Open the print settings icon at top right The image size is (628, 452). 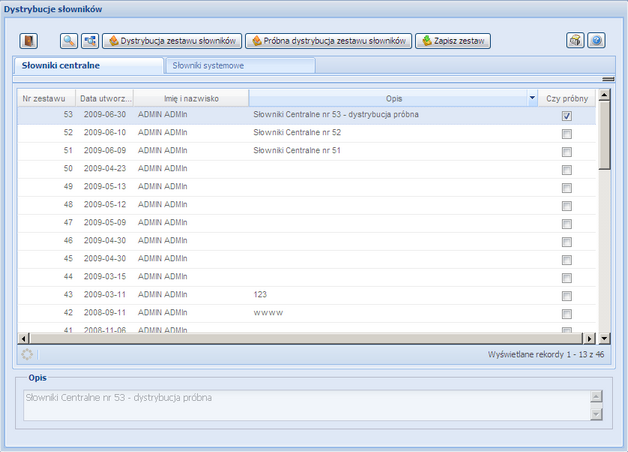(x=575, y=41)
